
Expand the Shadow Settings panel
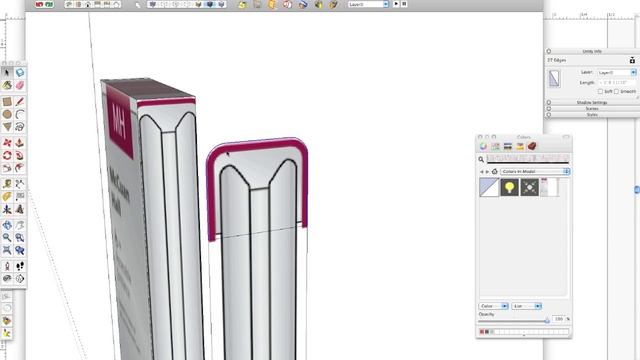click(549, 102)
